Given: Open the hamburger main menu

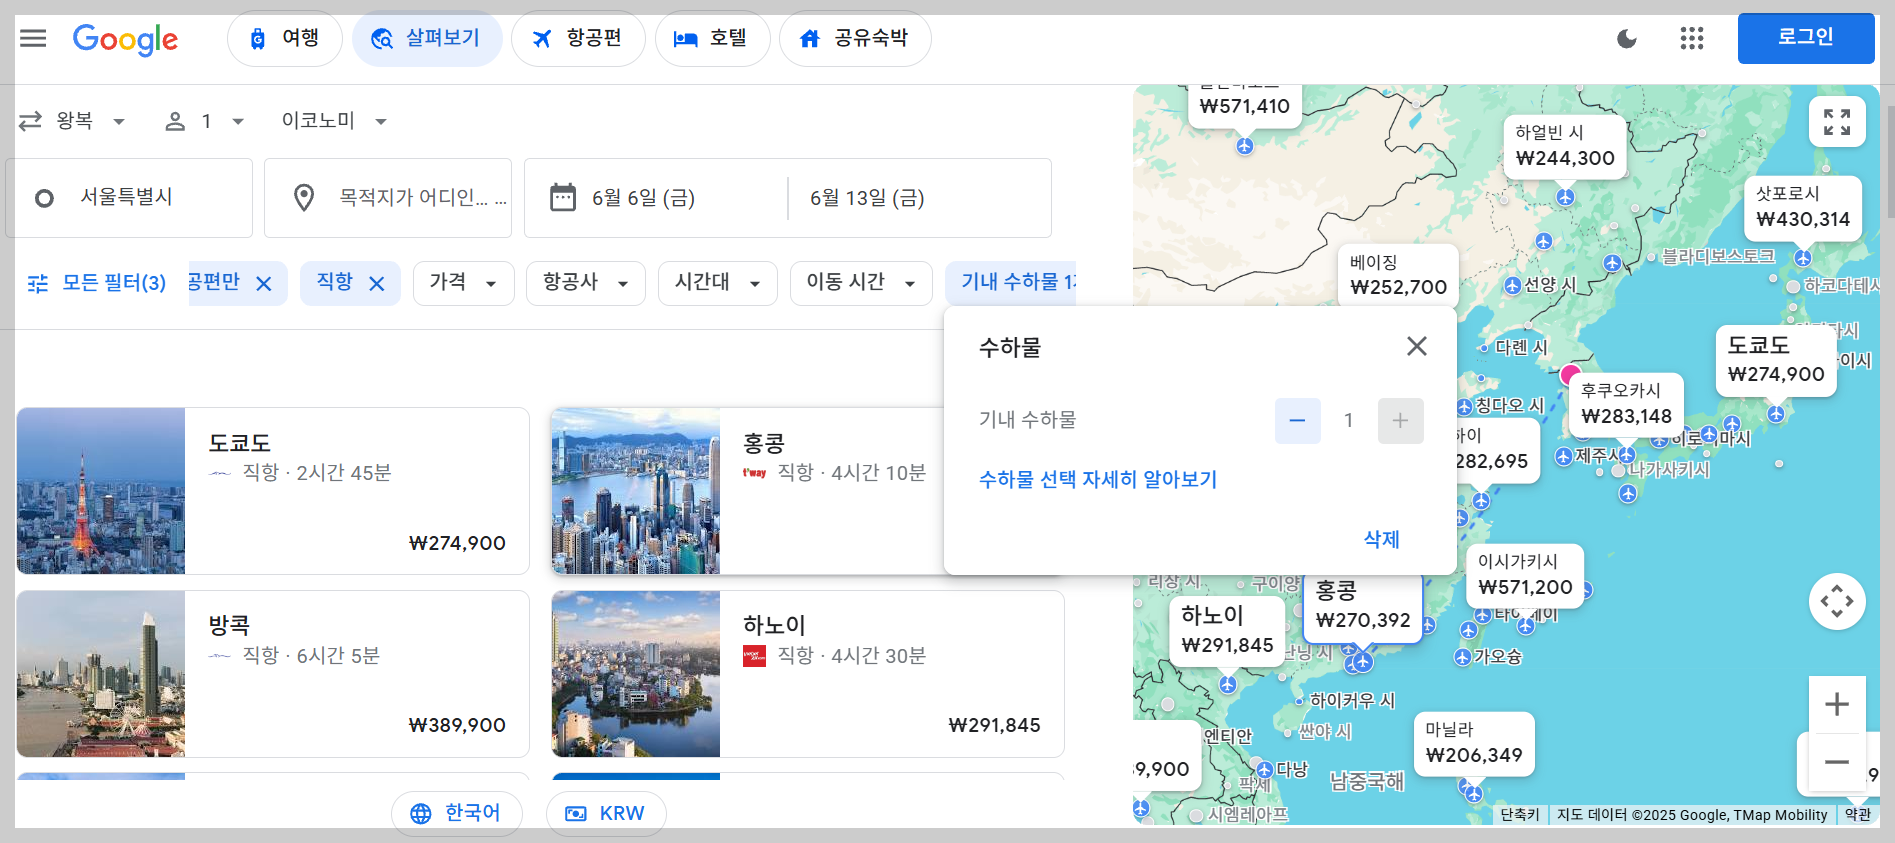Looking at the screenshot, I should (x=33, y=38).
